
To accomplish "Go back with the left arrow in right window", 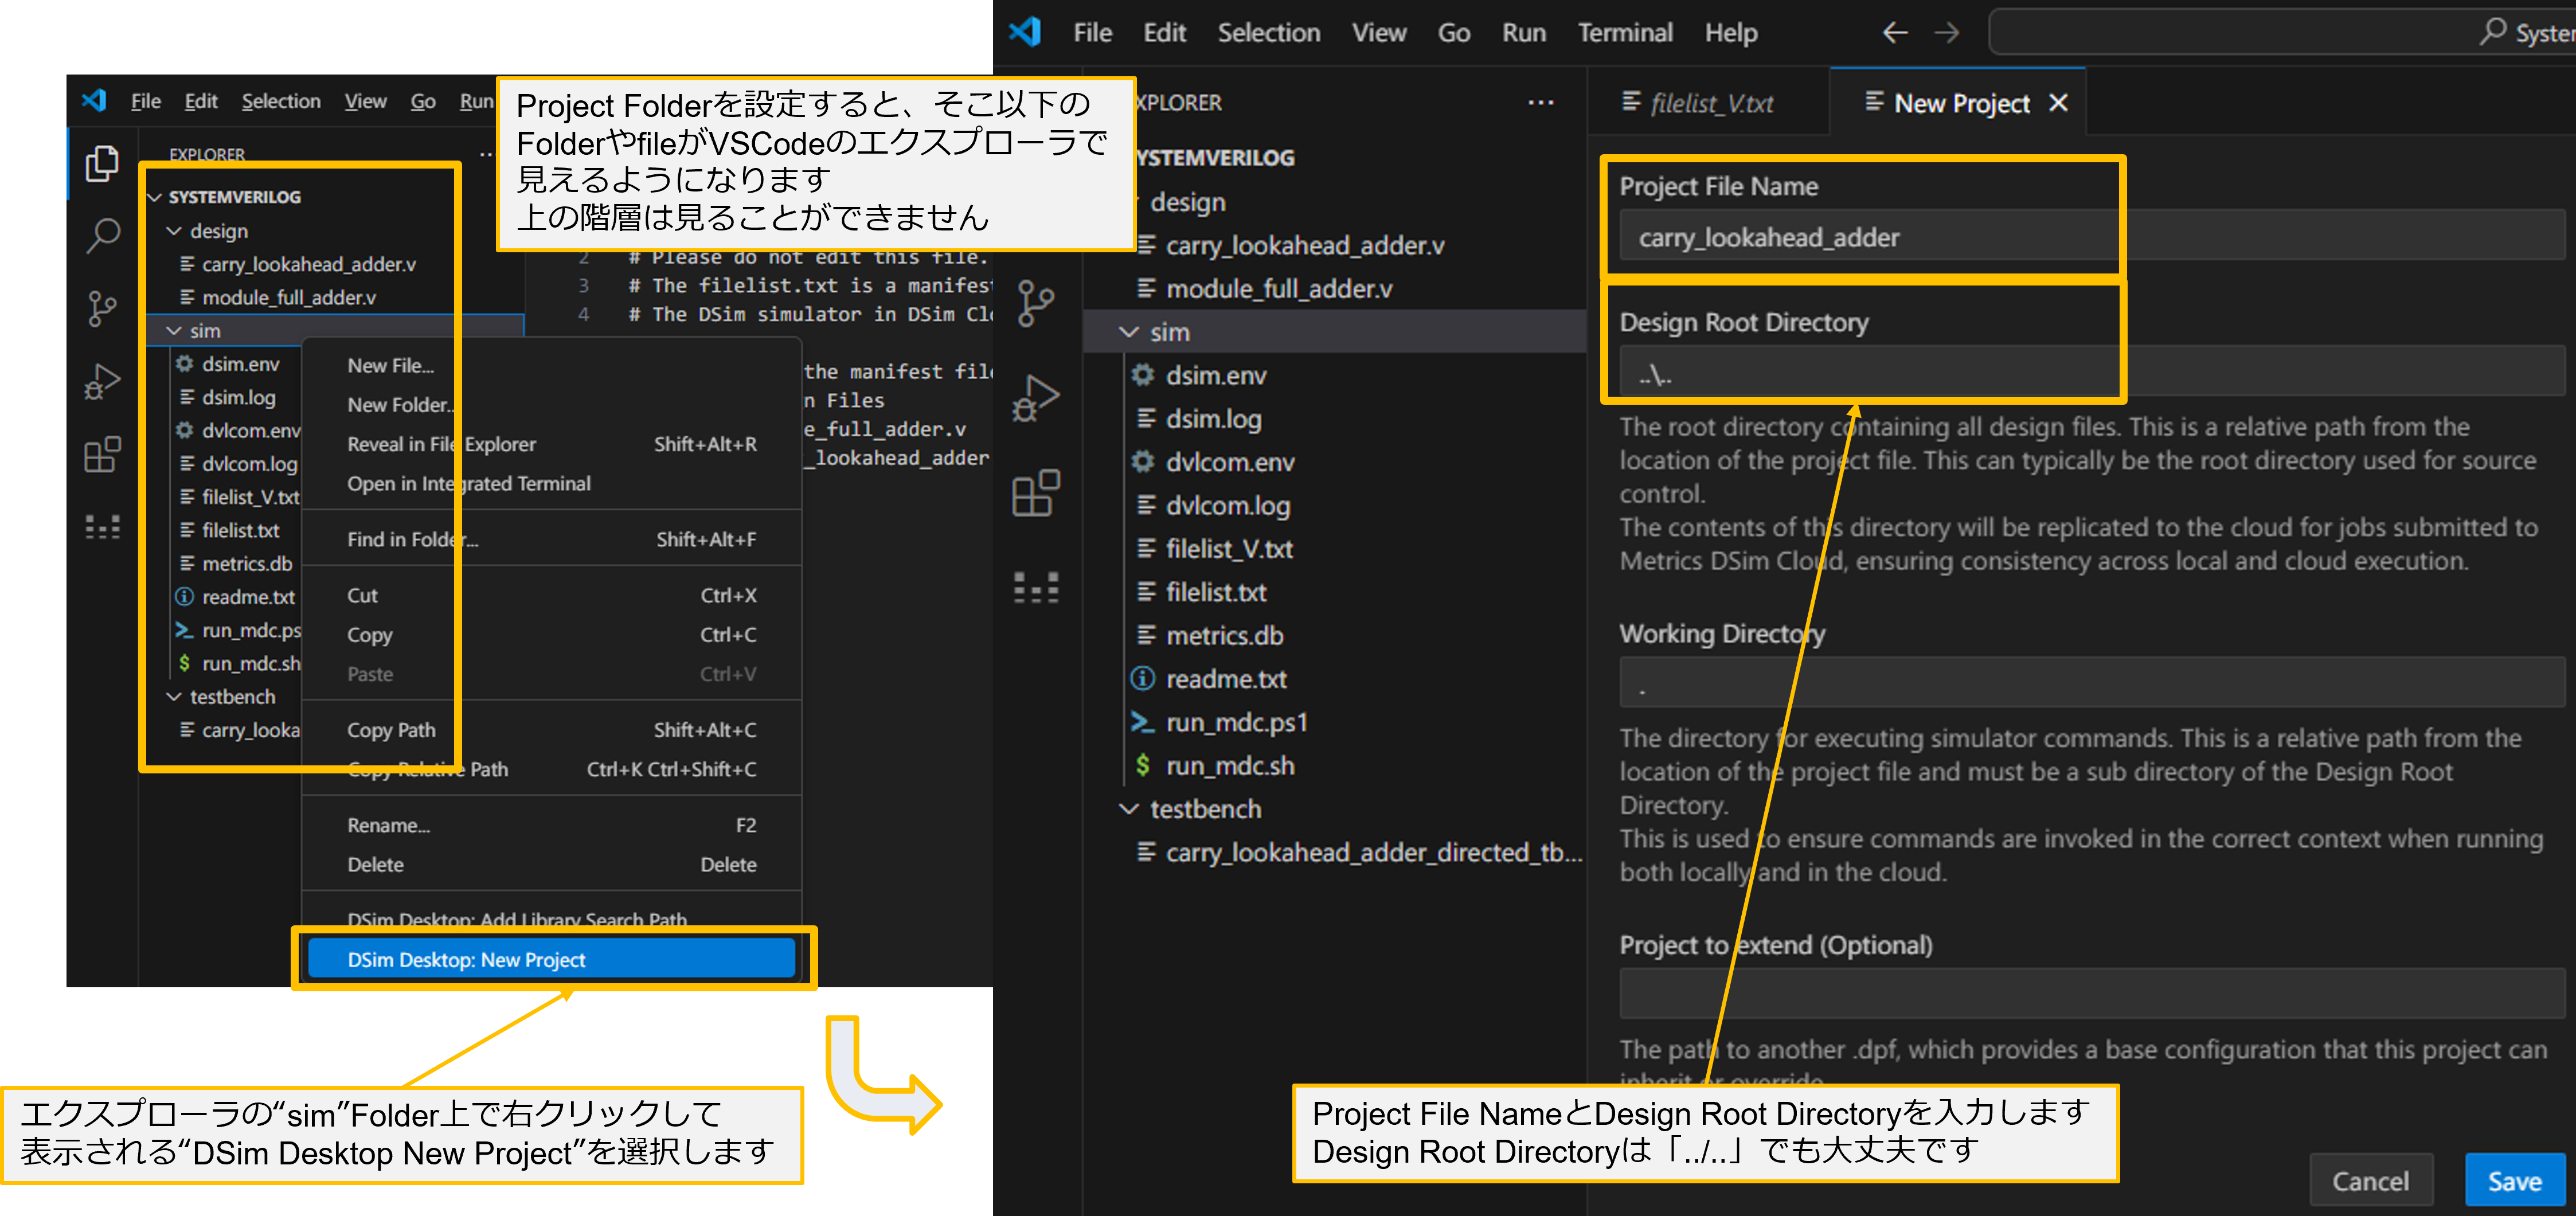I will coord(1895,33).
